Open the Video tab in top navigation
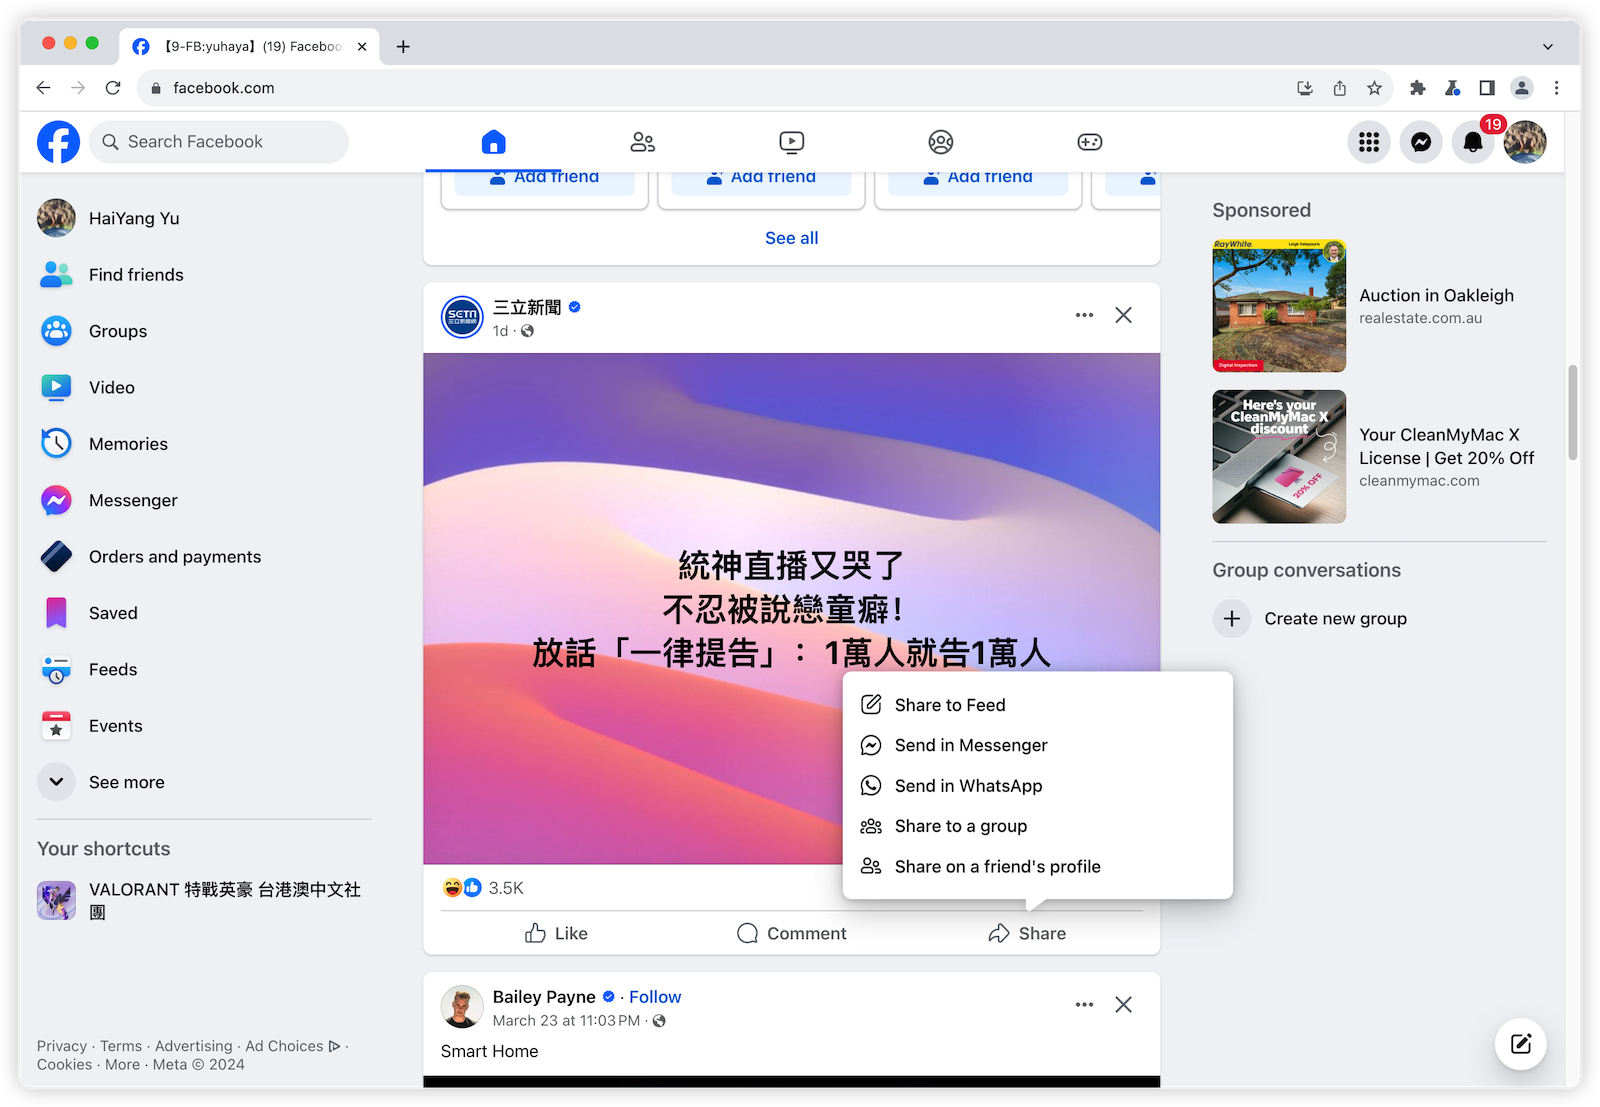The image size is (1600, 1107). tap(791, 142)
